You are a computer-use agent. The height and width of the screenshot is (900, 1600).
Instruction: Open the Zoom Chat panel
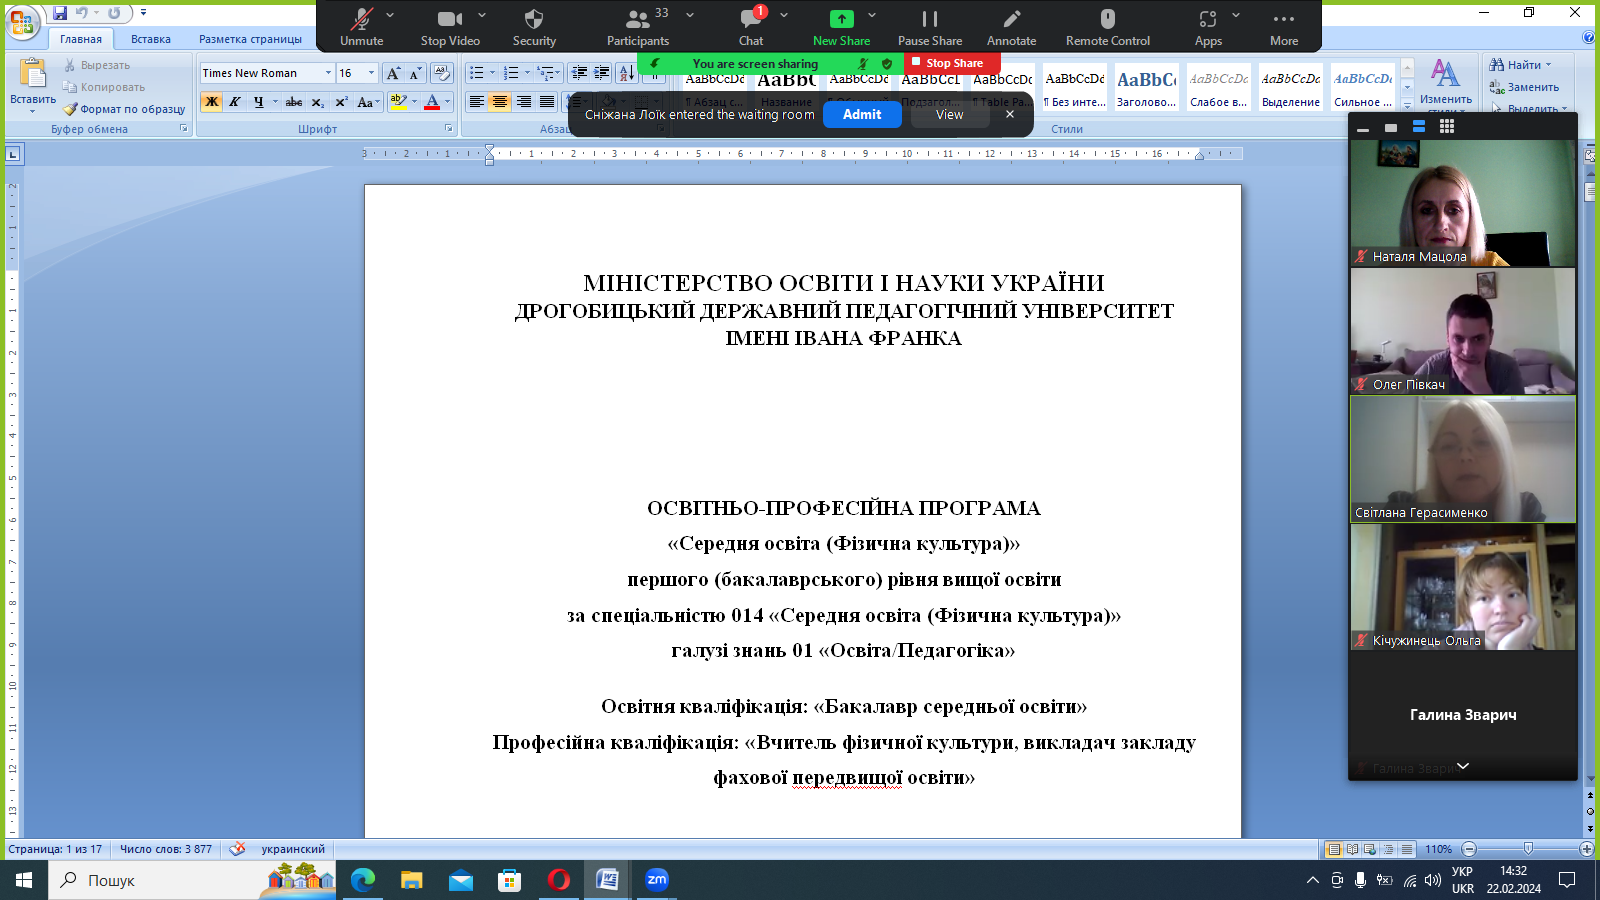(751, 27)
